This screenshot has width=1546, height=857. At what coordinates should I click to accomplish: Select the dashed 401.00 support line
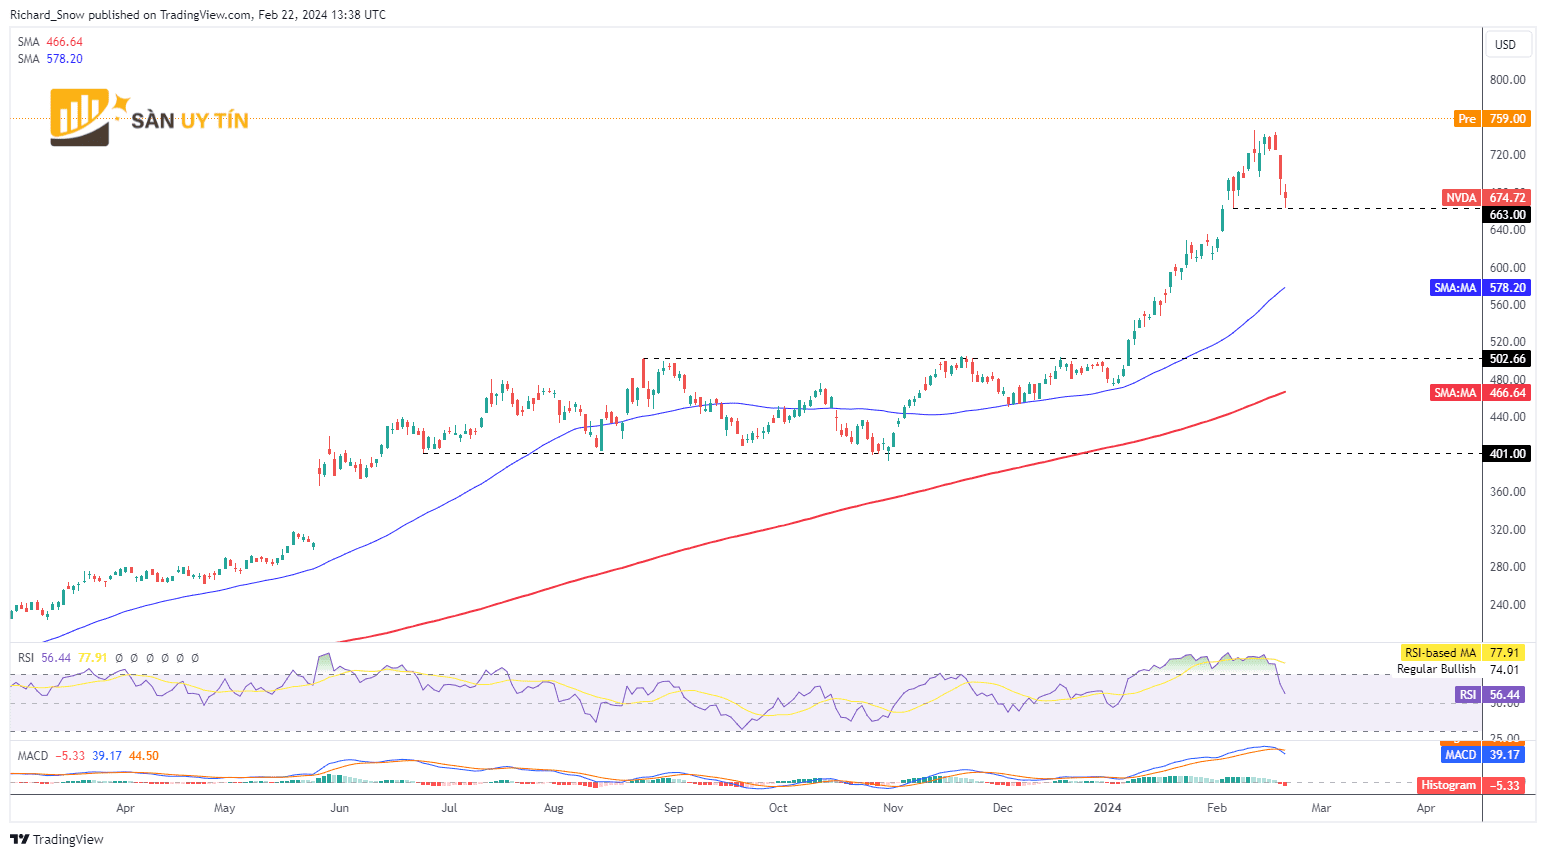click(950, 453)
